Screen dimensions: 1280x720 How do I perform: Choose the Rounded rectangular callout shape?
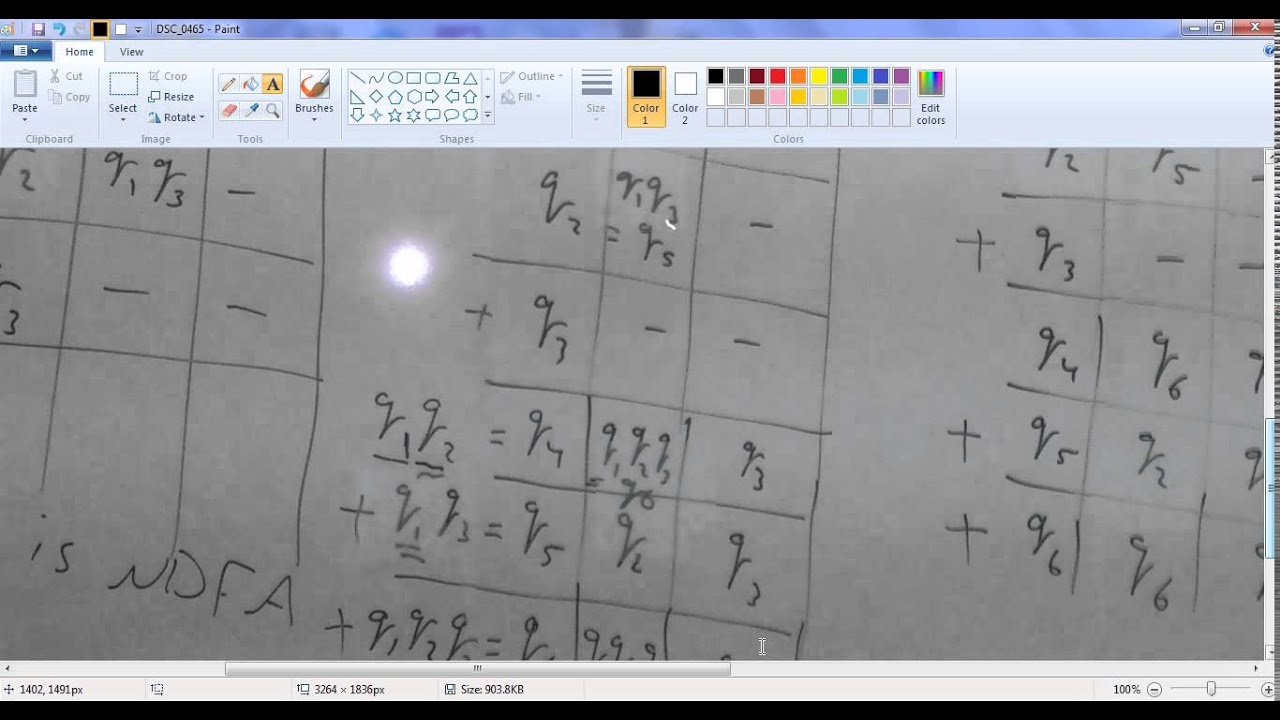433,116
